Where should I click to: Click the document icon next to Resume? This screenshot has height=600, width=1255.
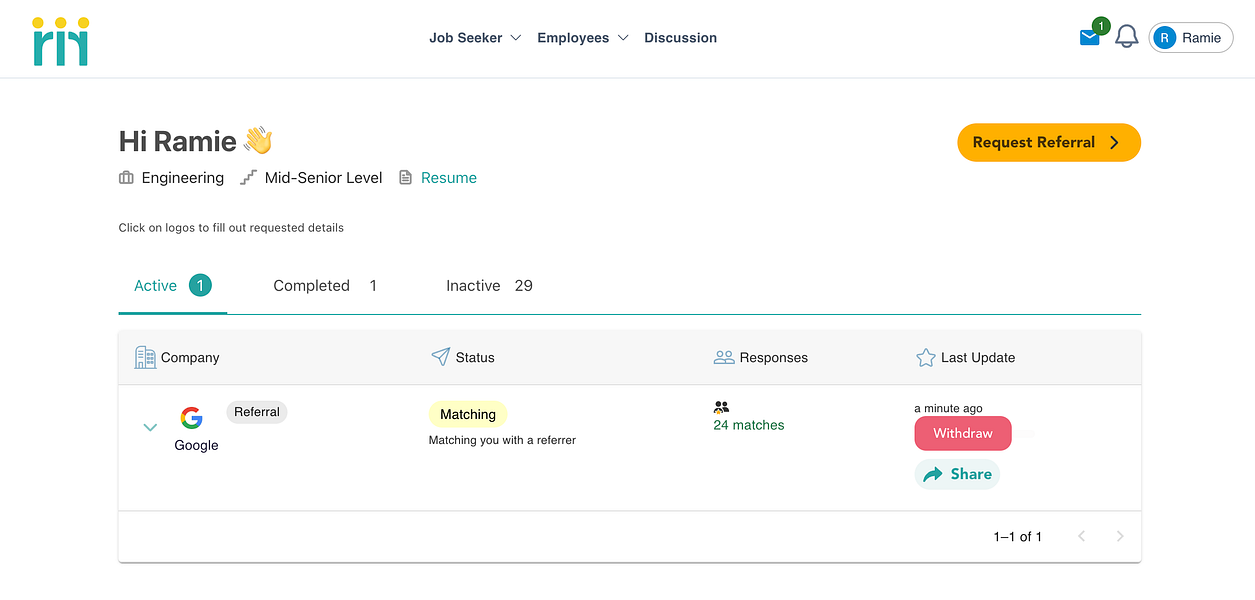[x=404, y=177]
